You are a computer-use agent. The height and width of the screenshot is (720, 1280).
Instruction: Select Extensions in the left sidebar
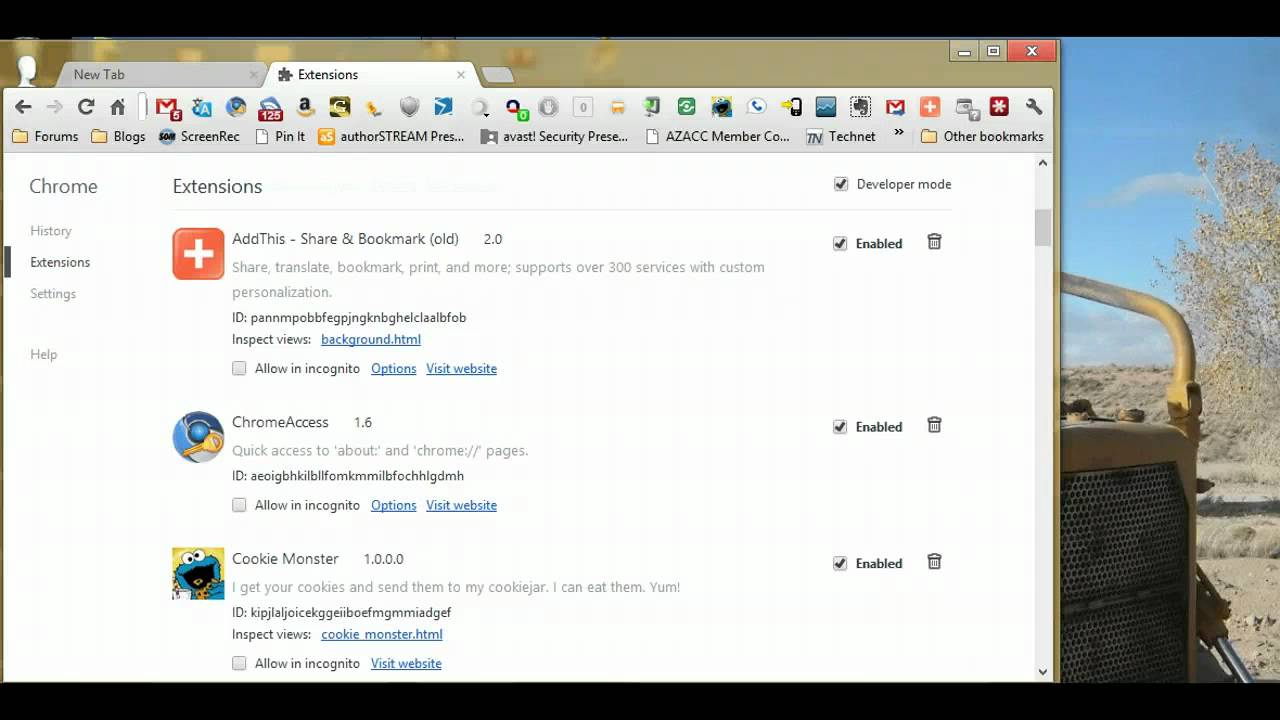point(60,262)
